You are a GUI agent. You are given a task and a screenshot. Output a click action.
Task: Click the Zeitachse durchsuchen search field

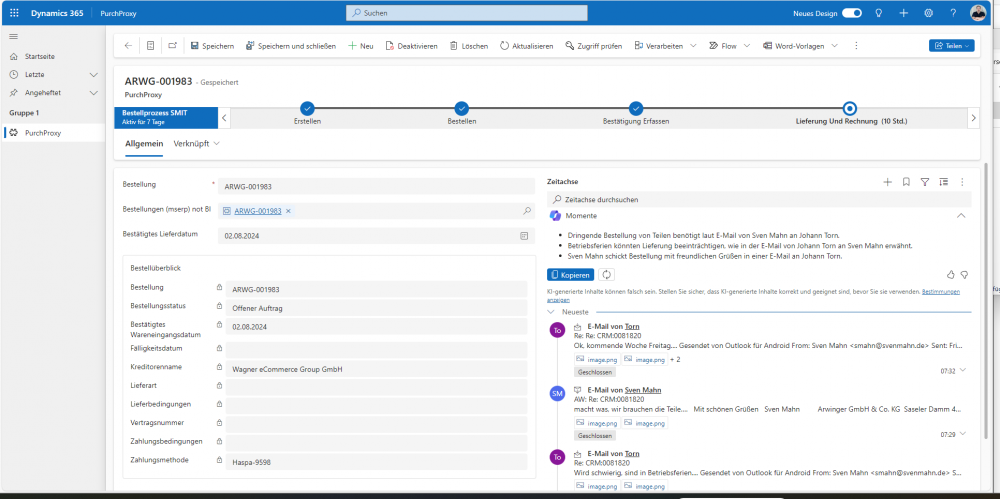tap(750, 200)
